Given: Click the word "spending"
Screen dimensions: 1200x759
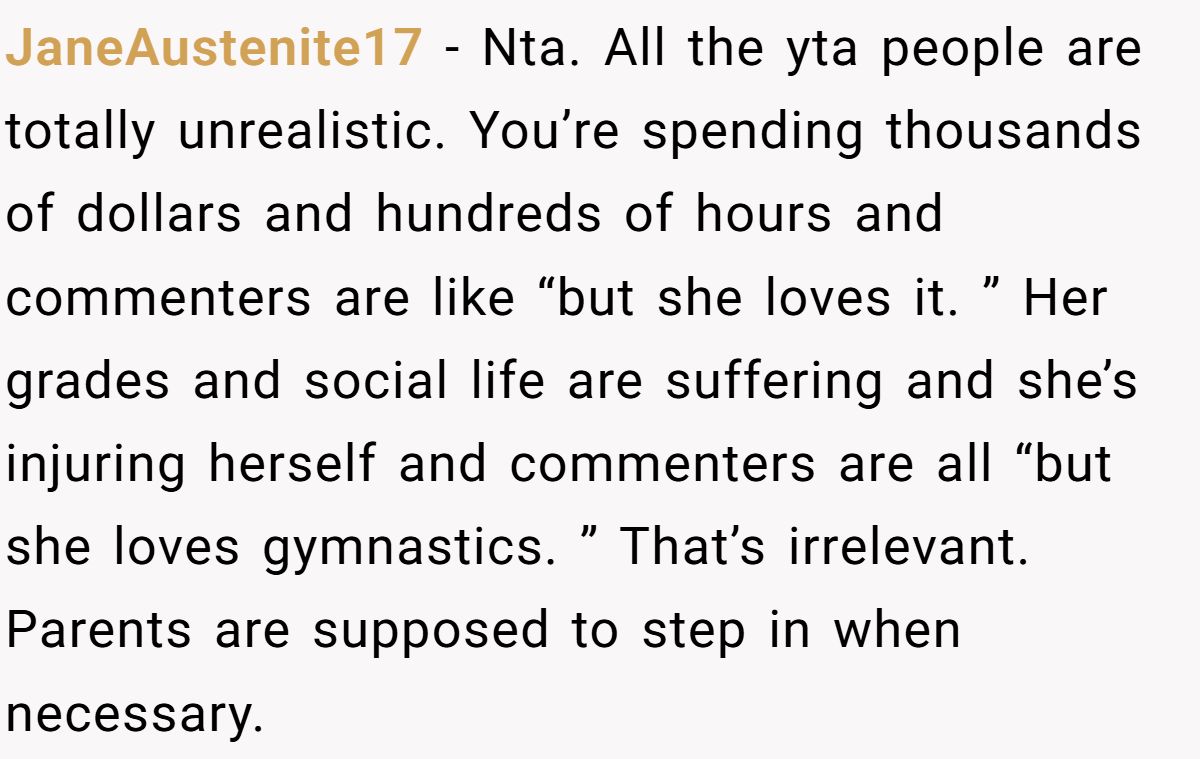Looking at the screenshot, I should tap(752, 131).
